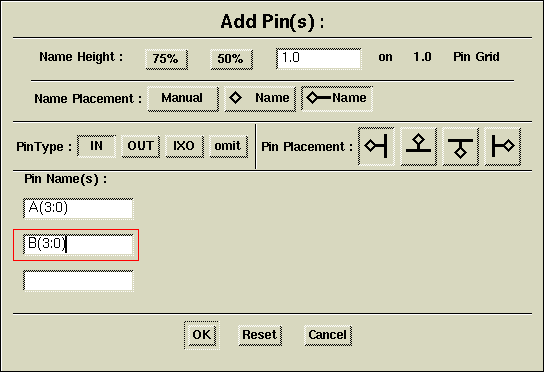Image resolution: width=545 pixels, height=373 pixels.
Task: Click the empty third pin name field
Action: point(78,281)
